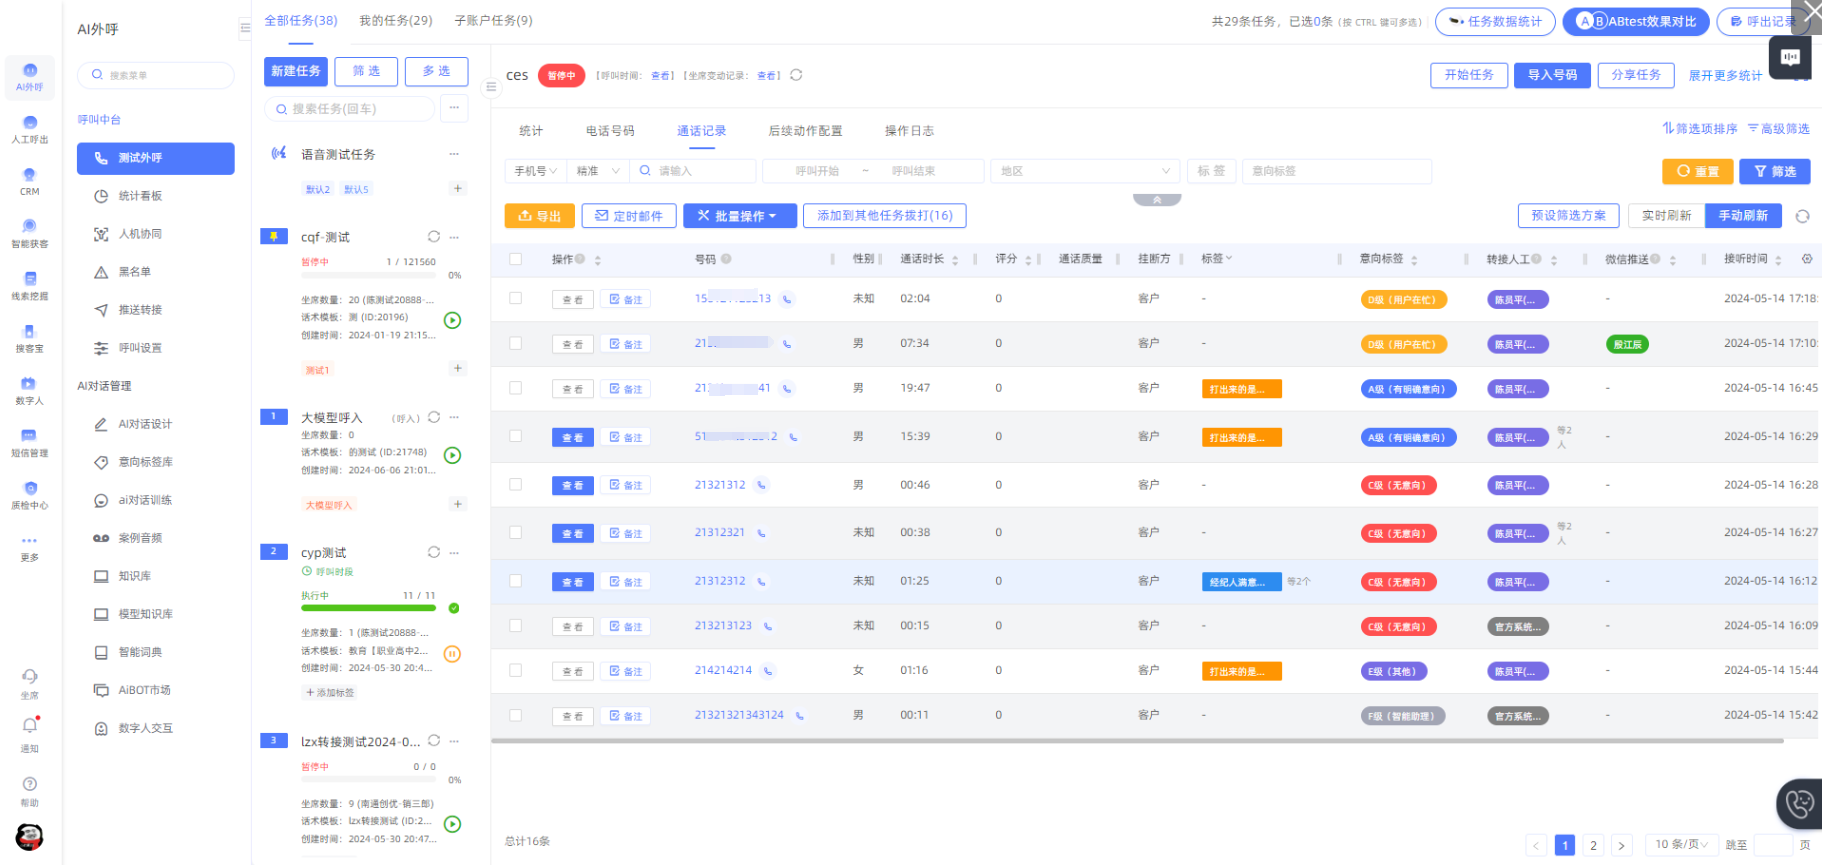Open column settings gear in table header
This screenshot has width=1822, height=865.
click(x=1806, y=259)
